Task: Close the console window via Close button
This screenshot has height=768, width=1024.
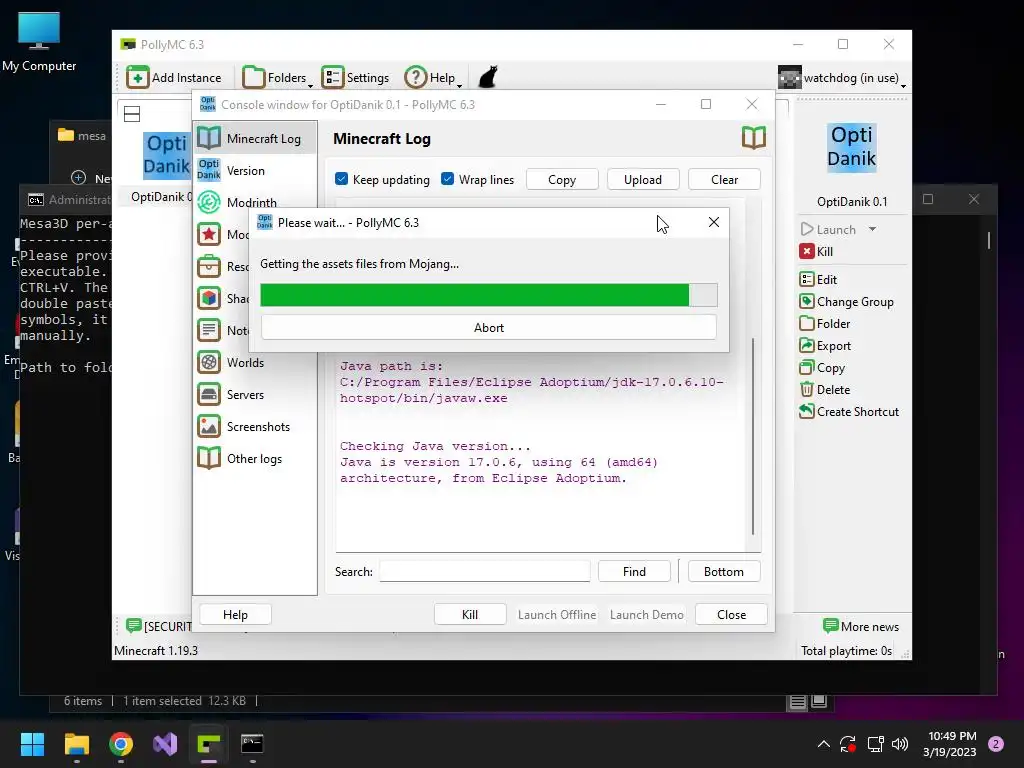Action: click(731, 615)
